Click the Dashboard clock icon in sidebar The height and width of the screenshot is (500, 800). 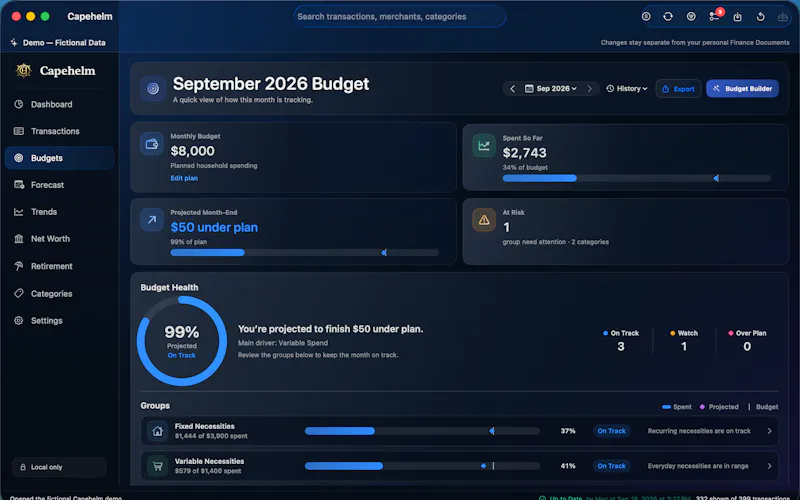(19, 104)
